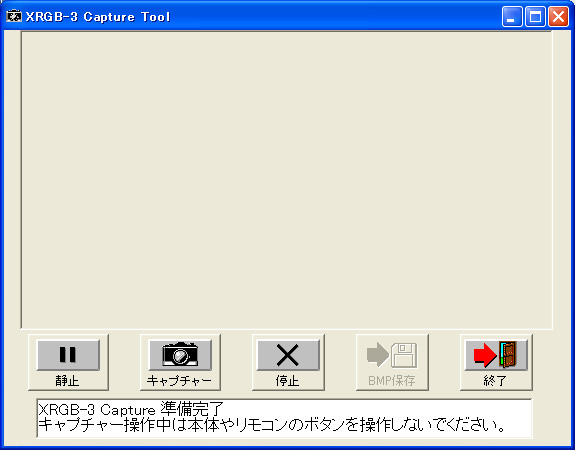Maximize the XRGB-3 Capture Tool window
This screenshot has width=575, height=450.
(x=535, y=17)
